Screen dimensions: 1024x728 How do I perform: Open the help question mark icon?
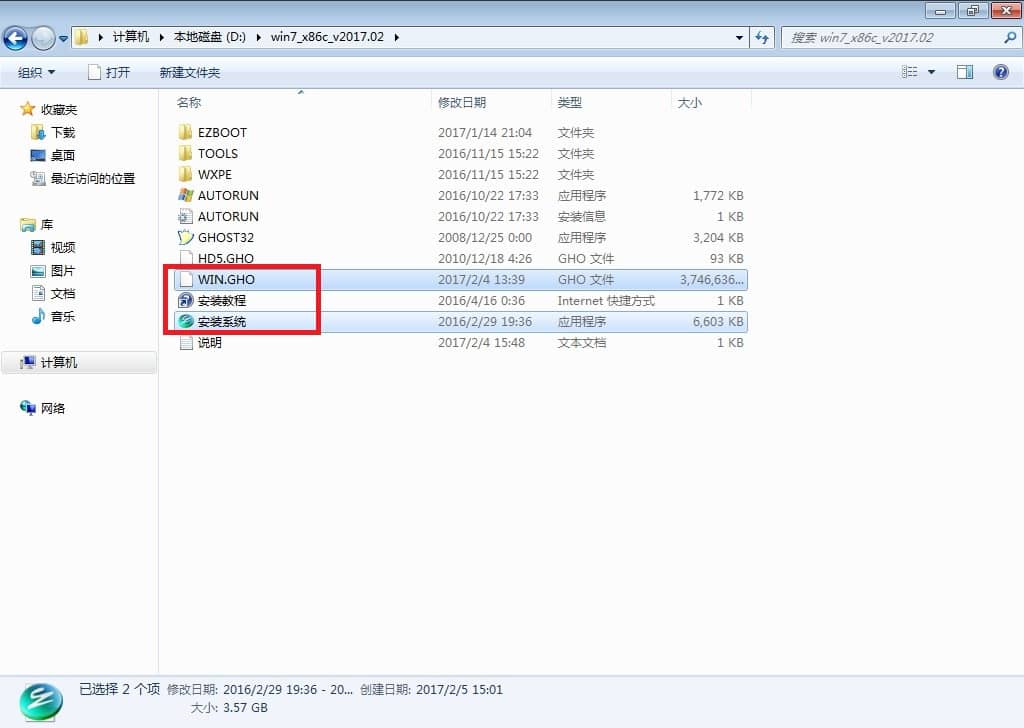(1000, 72)
